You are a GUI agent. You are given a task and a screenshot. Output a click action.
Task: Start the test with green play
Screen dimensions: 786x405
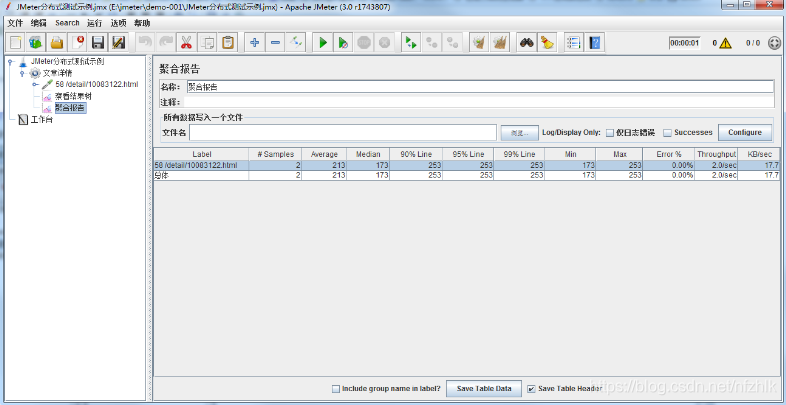pos(323,43)
